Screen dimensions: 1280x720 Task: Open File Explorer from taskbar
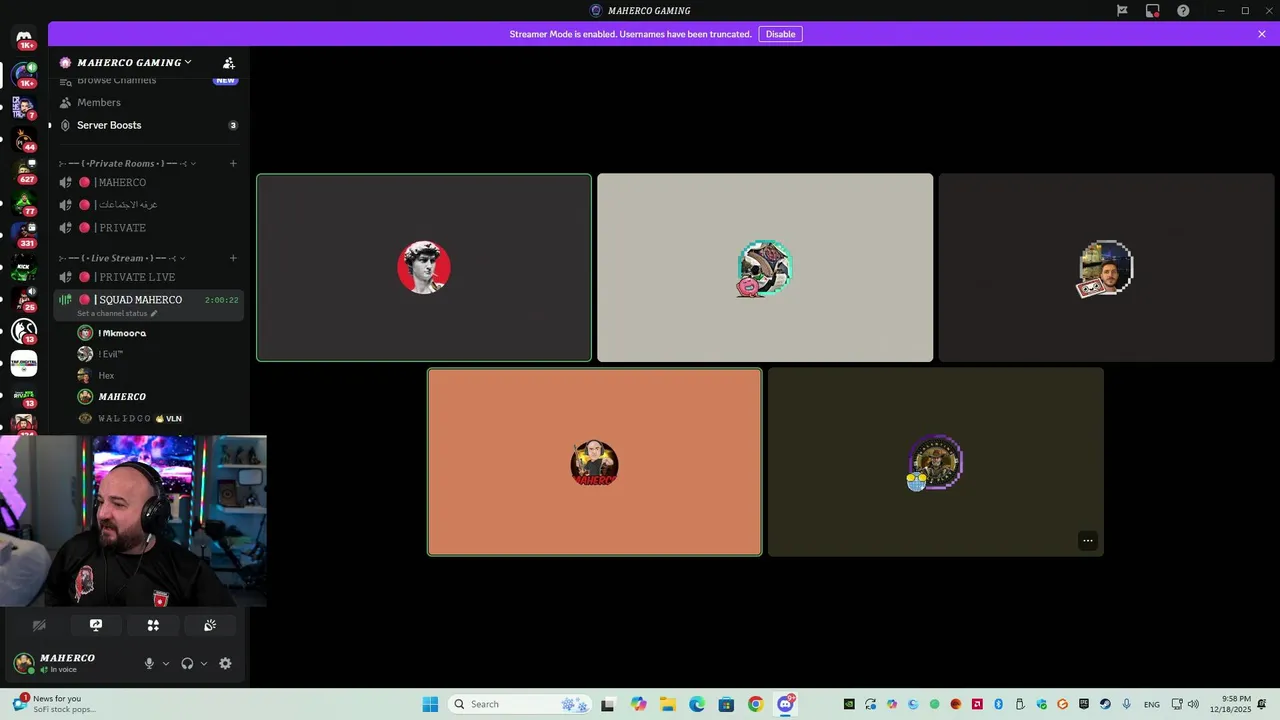tap(668, 704)
